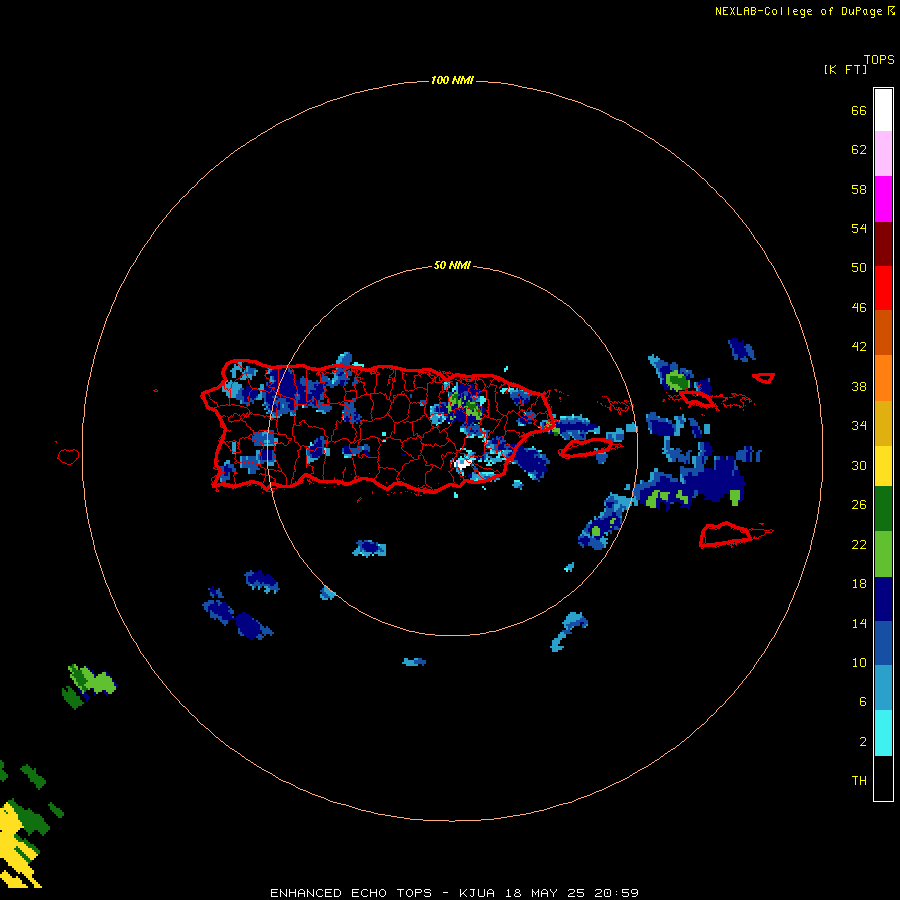Click the light pink 62 kft legend swatch

coord(883,154)
